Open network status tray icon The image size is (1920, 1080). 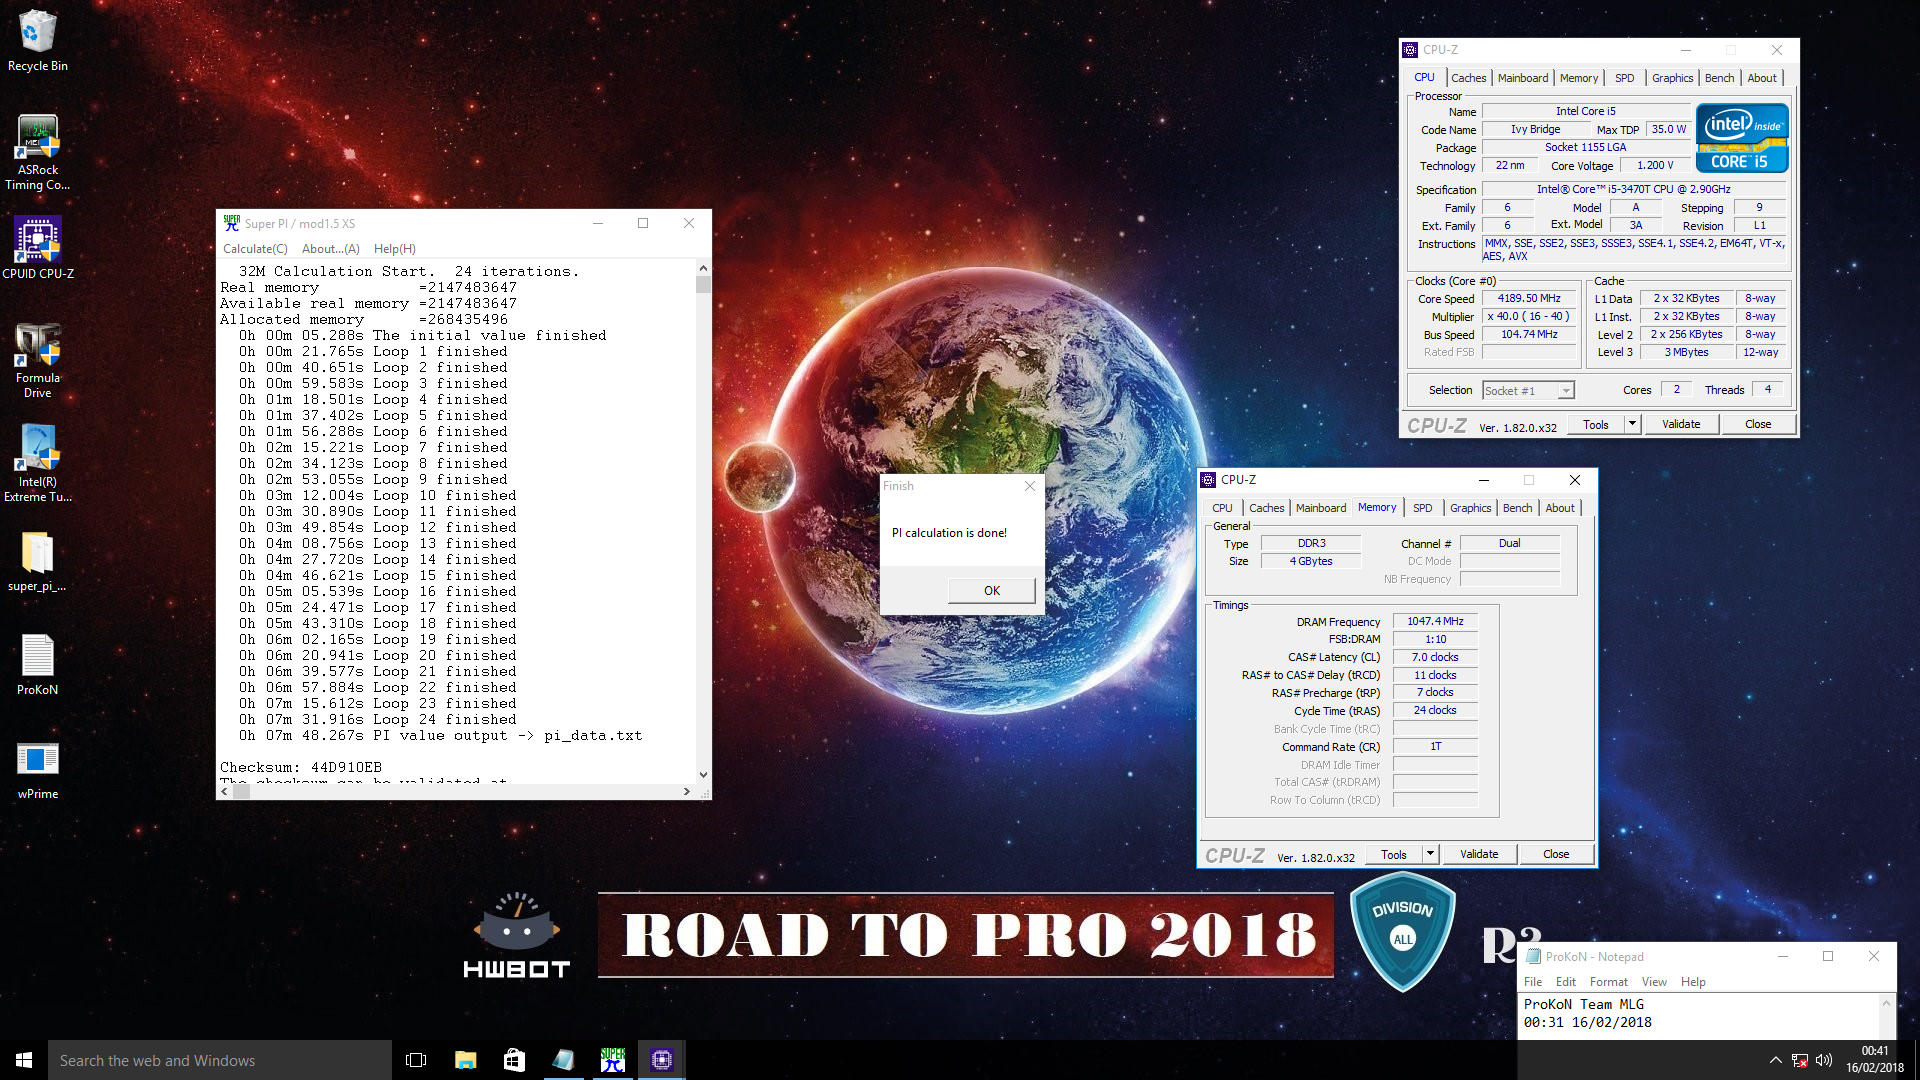1799,1060
